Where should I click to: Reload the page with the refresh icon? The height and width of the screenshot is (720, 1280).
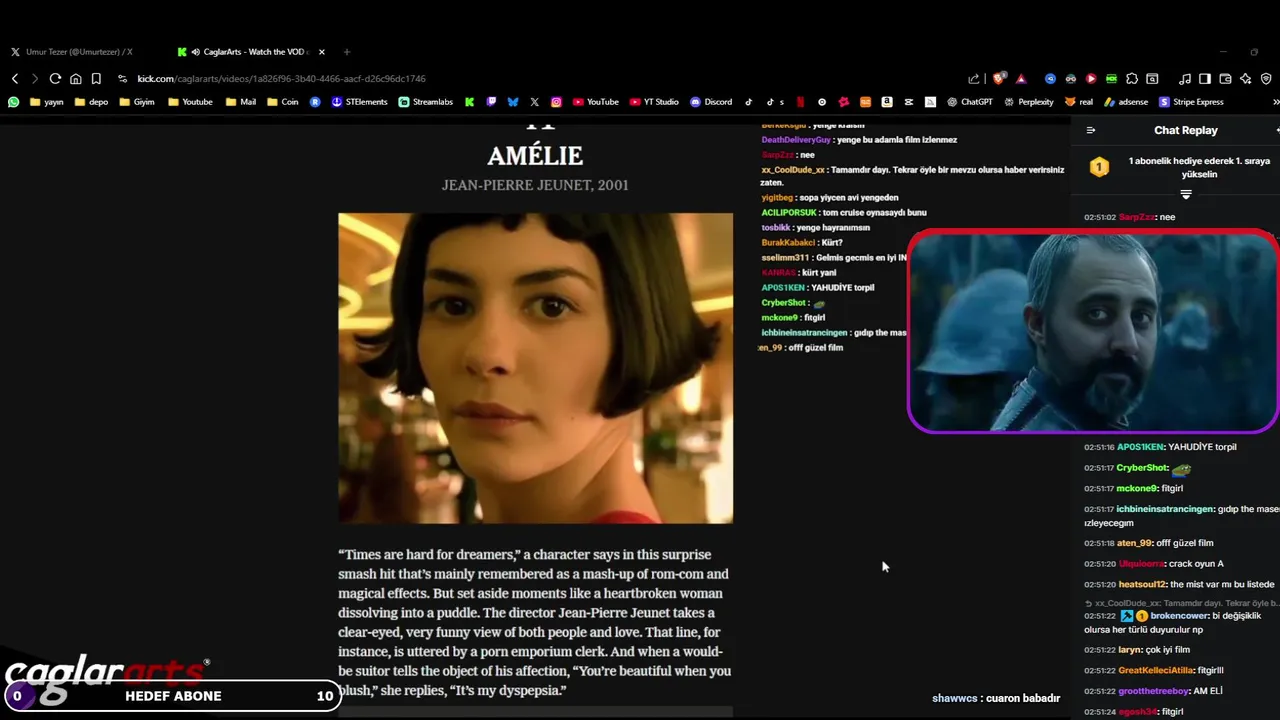pos(55,79)
